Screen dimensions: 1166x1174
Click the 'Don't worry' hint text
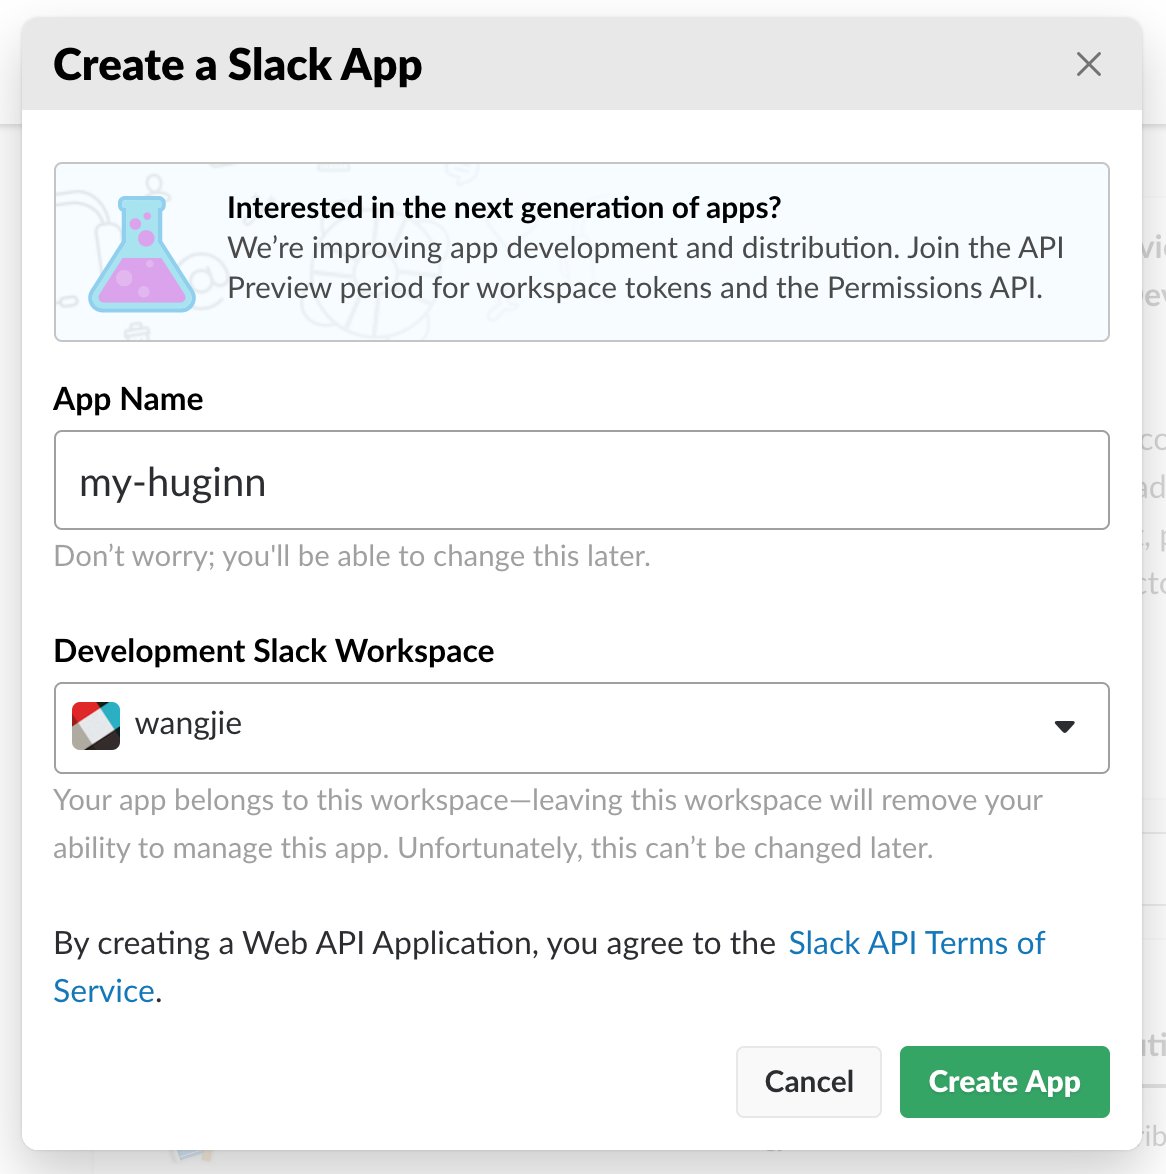pos(352,556)
